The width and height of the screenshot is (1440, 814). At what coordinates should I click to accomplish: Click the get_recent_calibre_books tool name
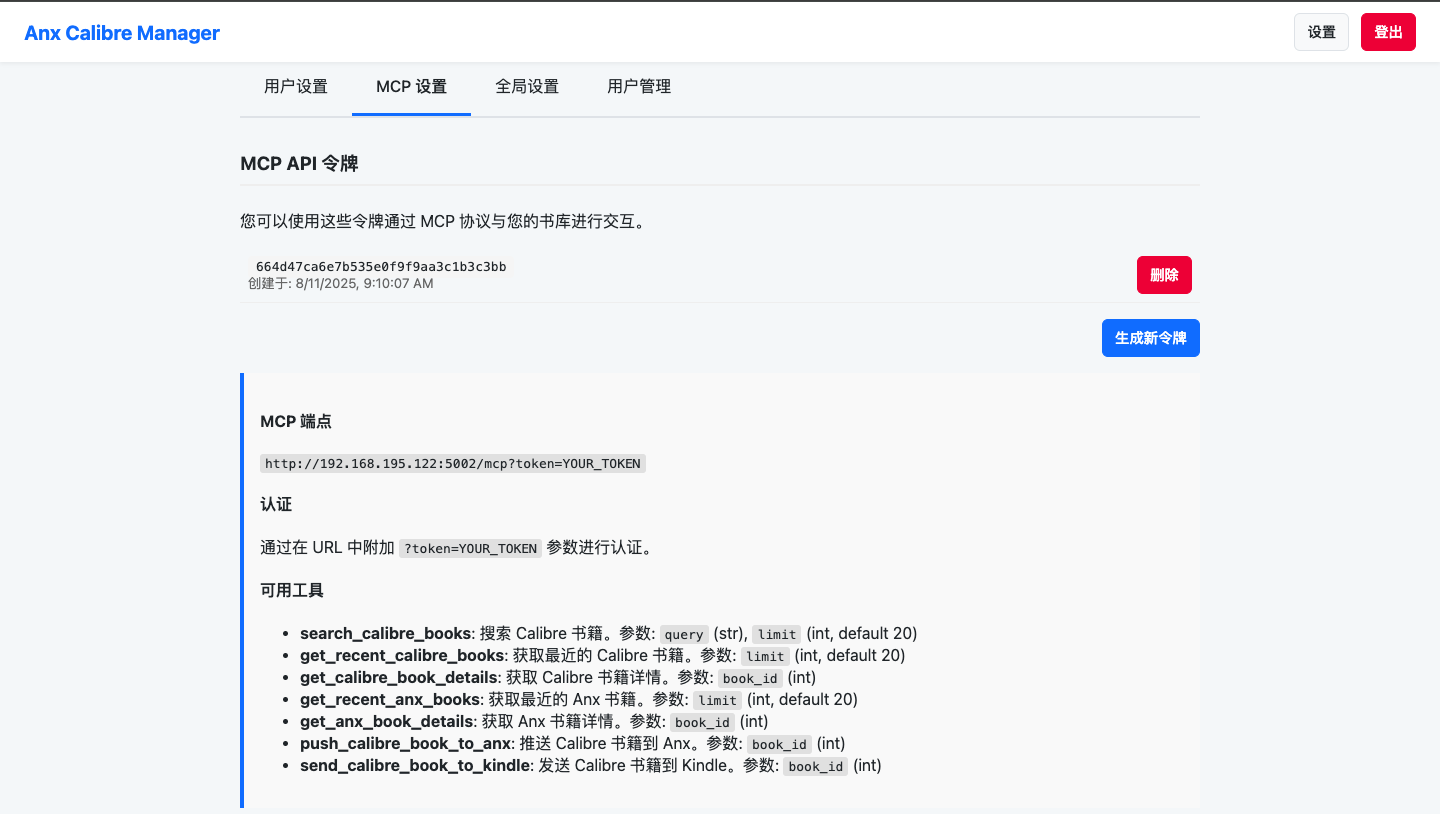pos(402,656)
